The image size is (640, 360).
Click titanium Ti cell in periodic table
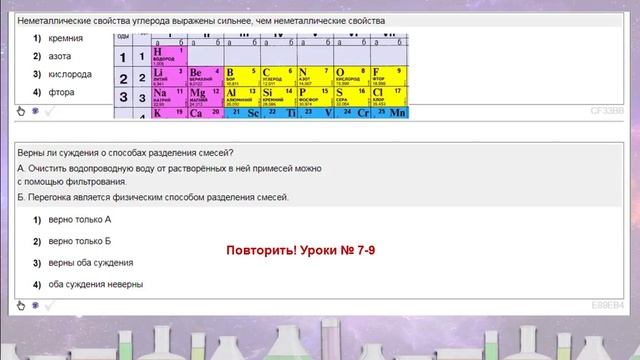[x=279, y=113]
